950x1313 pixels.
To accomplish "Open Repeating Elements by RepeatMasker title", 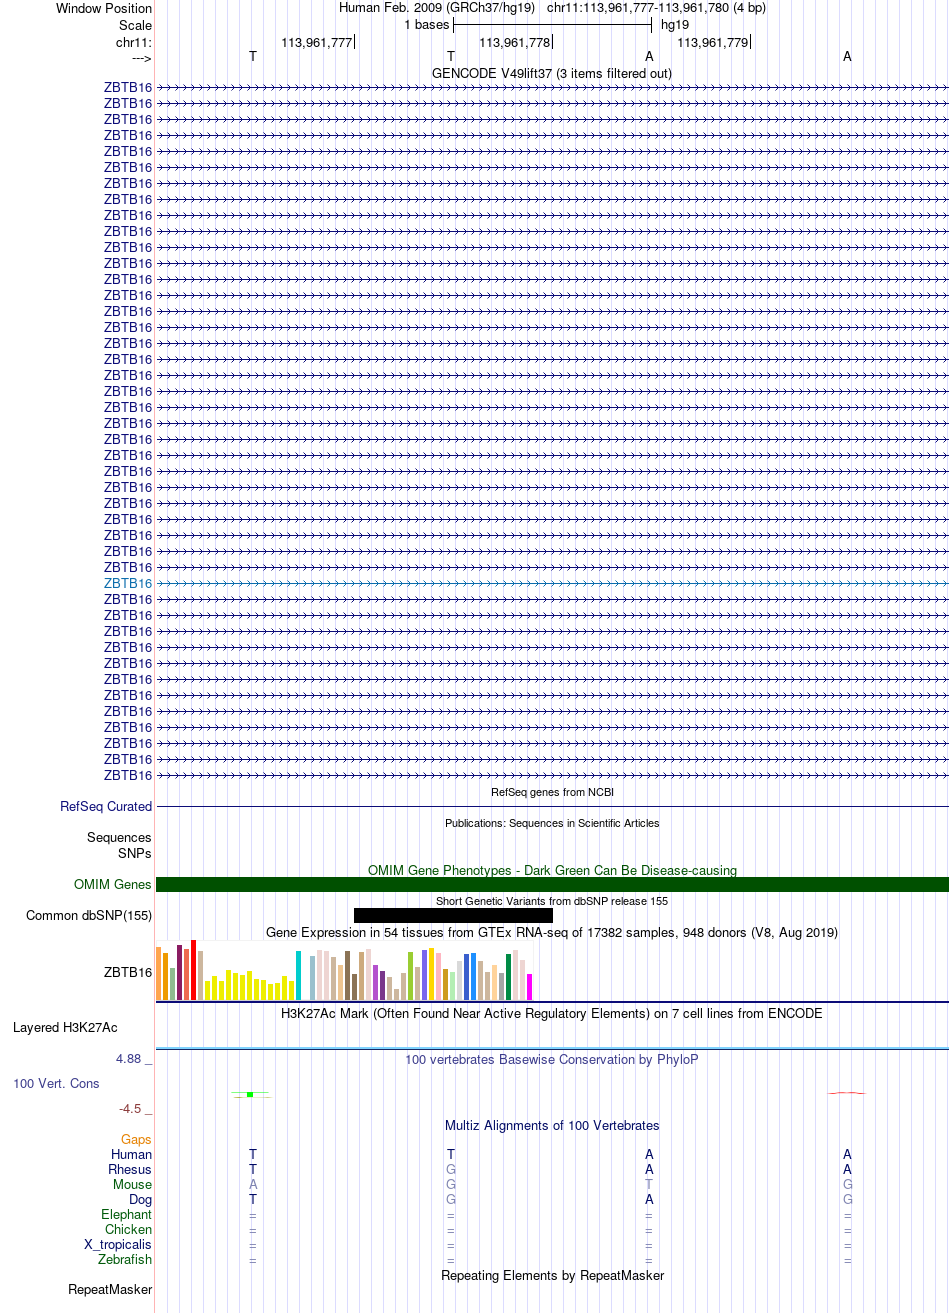I will pyautogui.click(x=552, y=1275).
